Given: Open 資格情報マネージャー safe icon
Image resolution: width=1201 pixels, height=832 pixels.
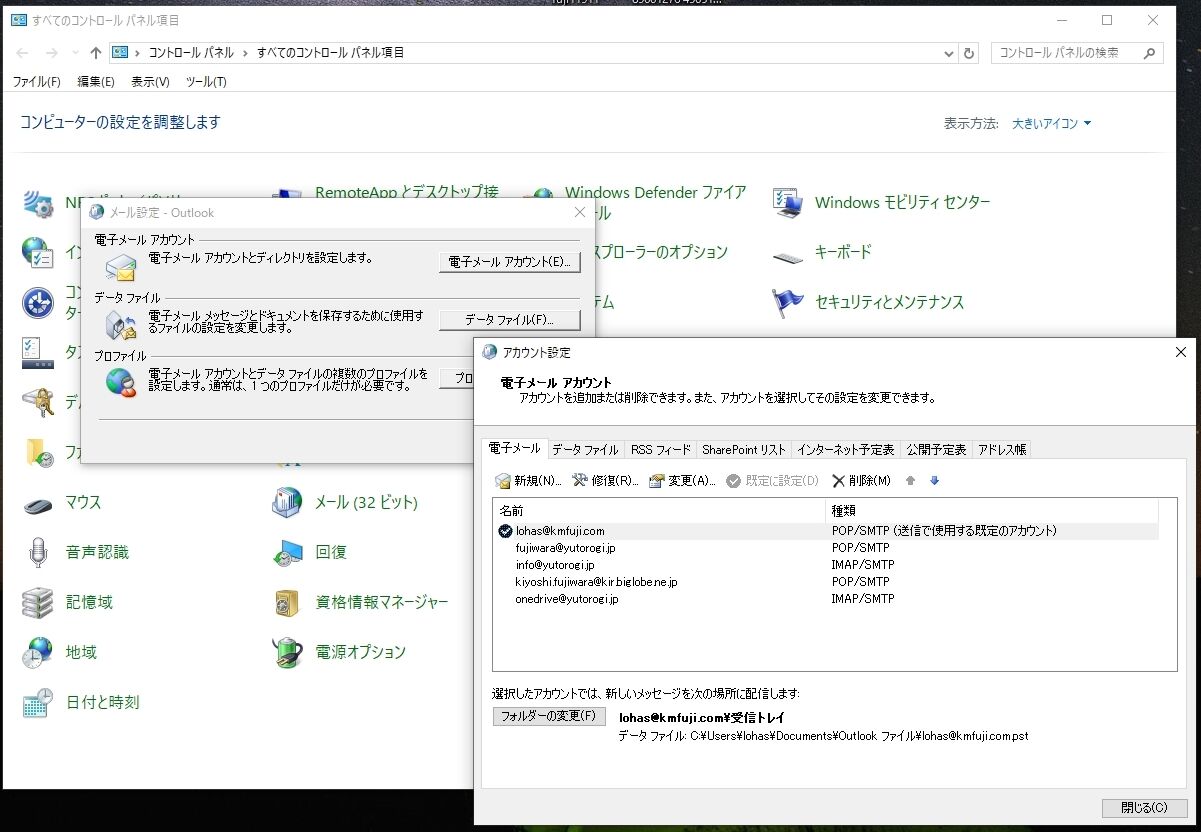Looking at the screenshot, I should click(287, 602).
